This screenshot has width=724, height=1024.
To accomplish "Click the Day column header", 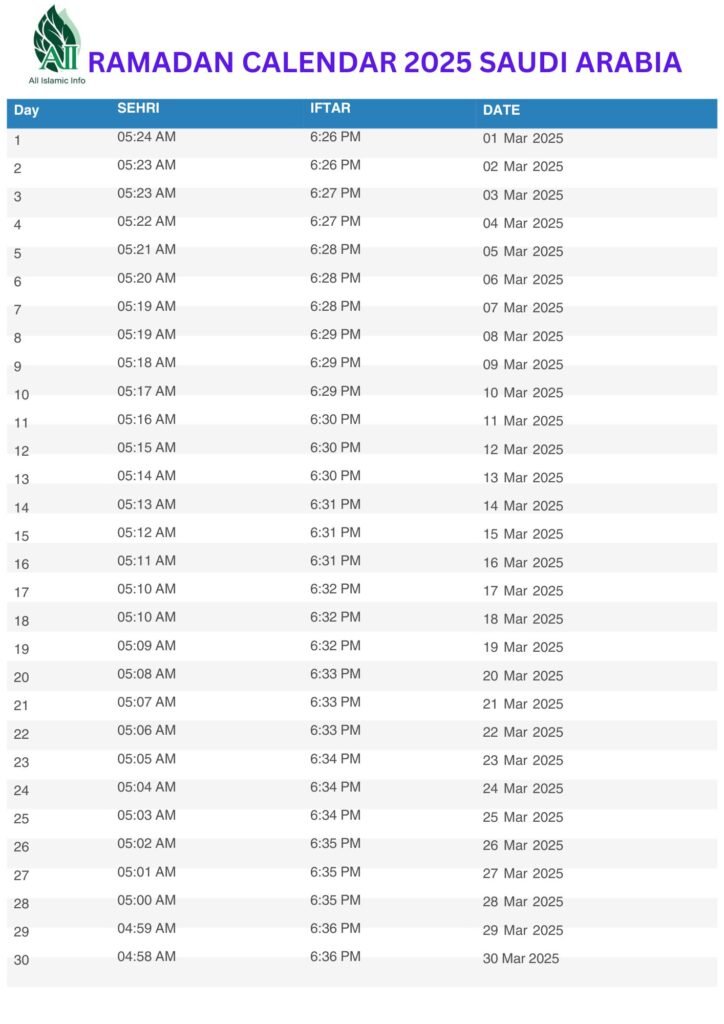I will (27, 110).
